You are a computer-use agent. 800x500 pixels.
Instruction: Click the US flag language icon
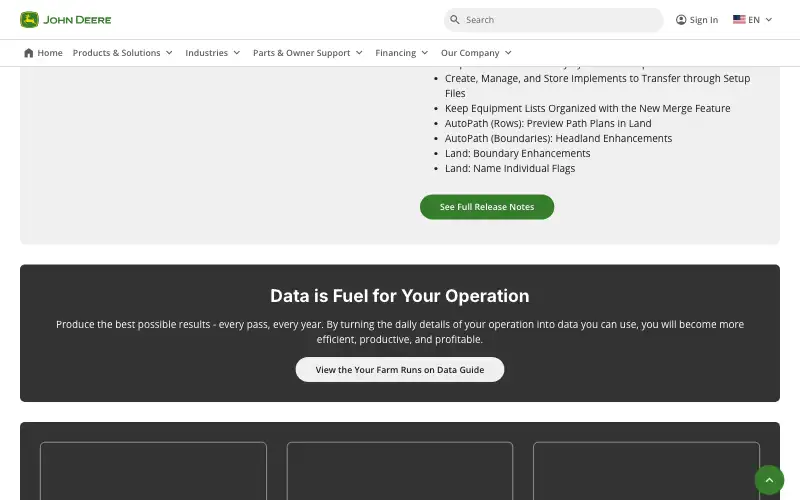739,19
